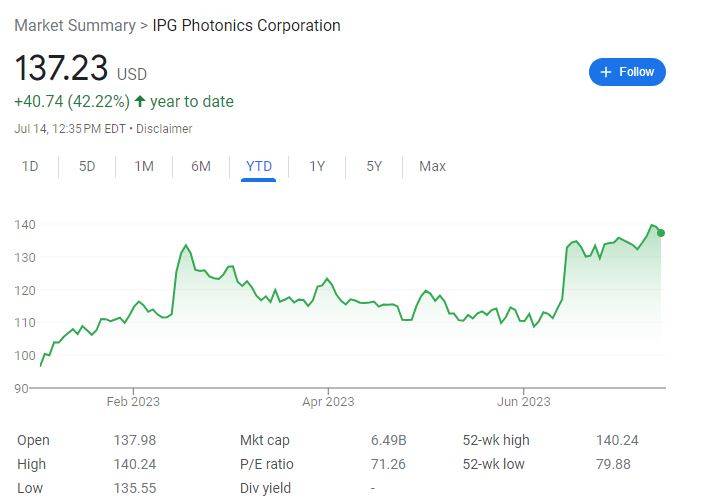This screenshot has height=502, width=713.
Task: Switch to the 1M chart range
Action: pos(144,166)
